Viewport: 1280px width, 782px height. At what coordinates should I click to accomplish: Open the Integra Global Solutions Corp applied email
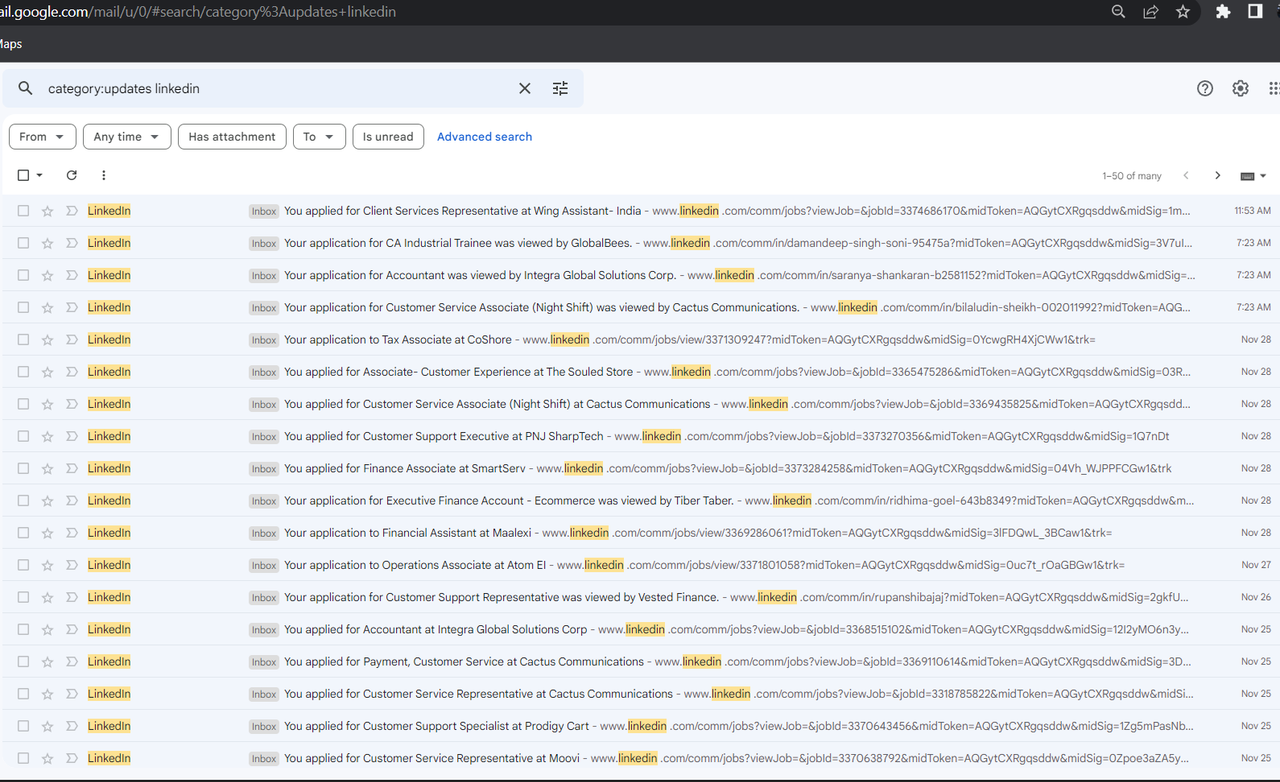pyautogui.click(x=640, y=630)
